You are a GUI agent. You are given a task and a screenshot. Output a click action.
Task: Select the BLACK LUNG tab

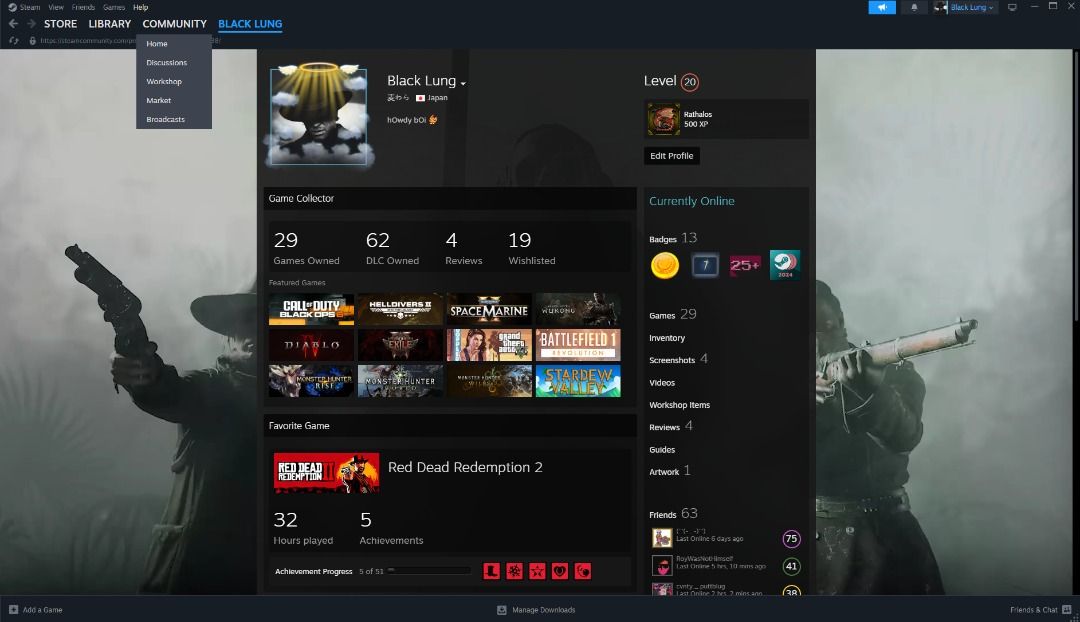[x=250, y=23]
